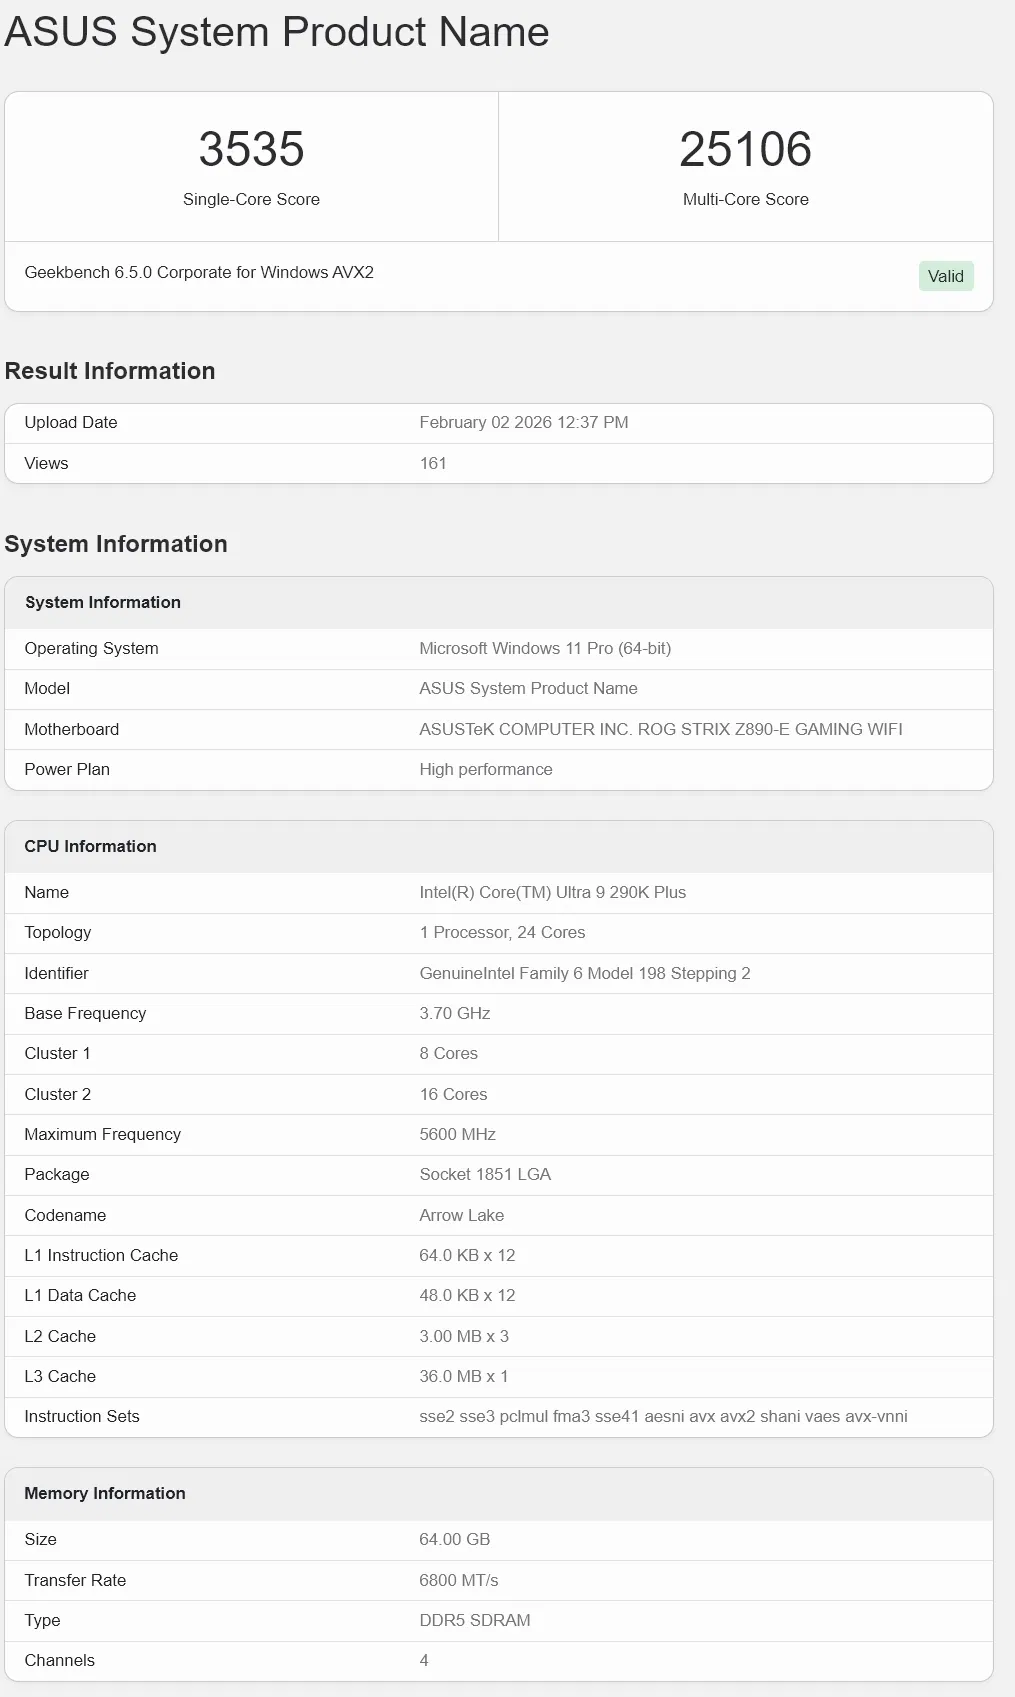Click the High performance power plan value
The image size is (1015, 1697).
point(486,769)
